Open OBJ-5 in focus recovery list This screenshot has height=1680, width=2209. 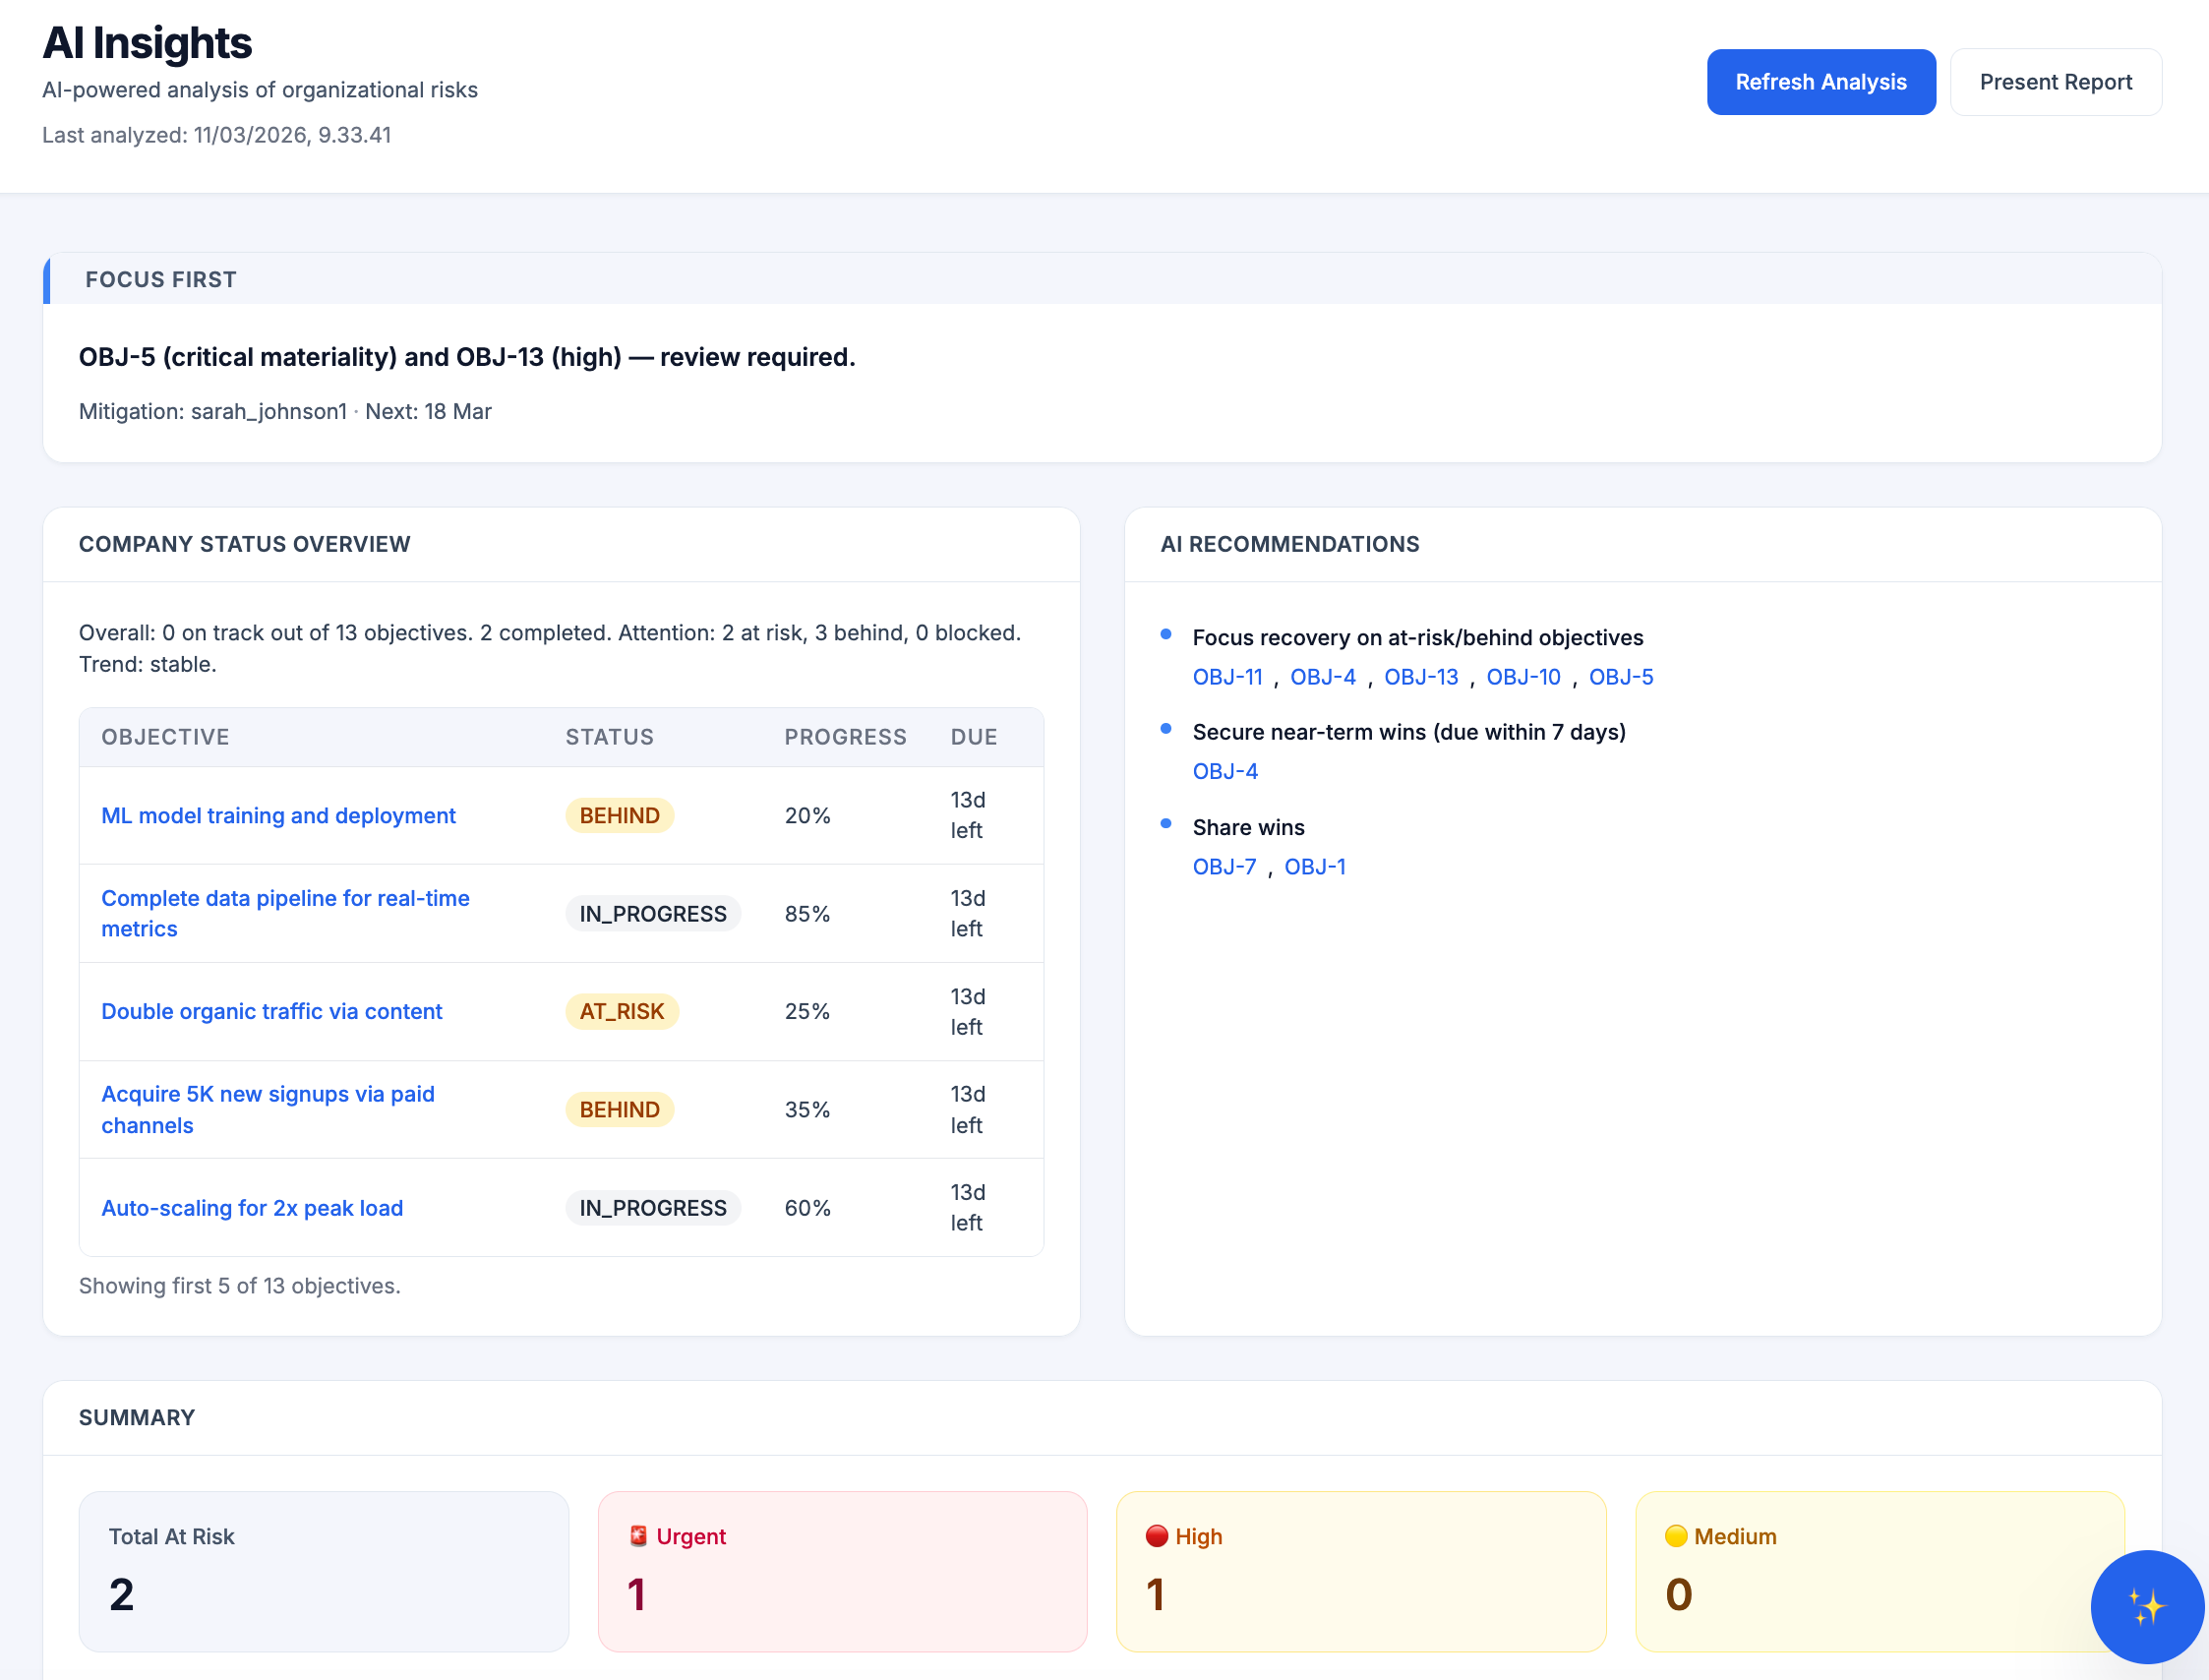(x=1621, y=676)
